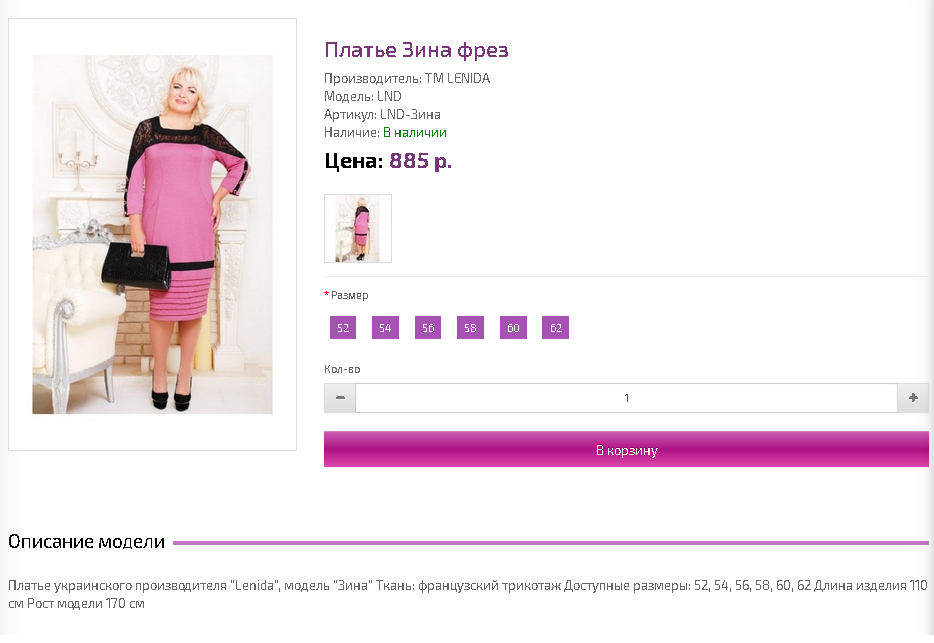Open manufacturer TM LENIDA link
Viewport: 934px width, 643px height.
click(457, 79)
